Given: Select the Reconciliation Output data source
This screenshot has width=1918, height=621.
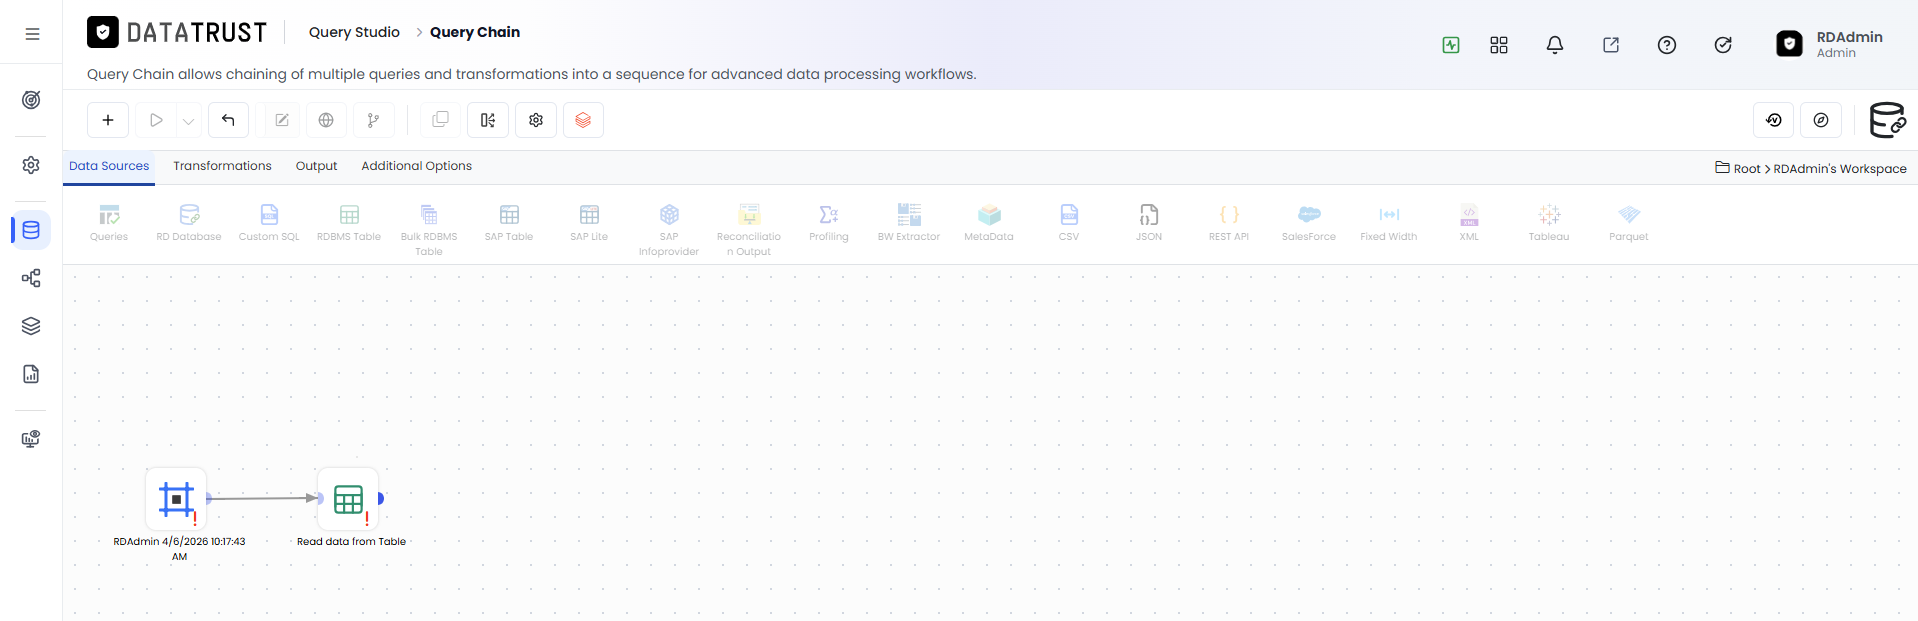Looking at the screenshot, I should 749,230.
